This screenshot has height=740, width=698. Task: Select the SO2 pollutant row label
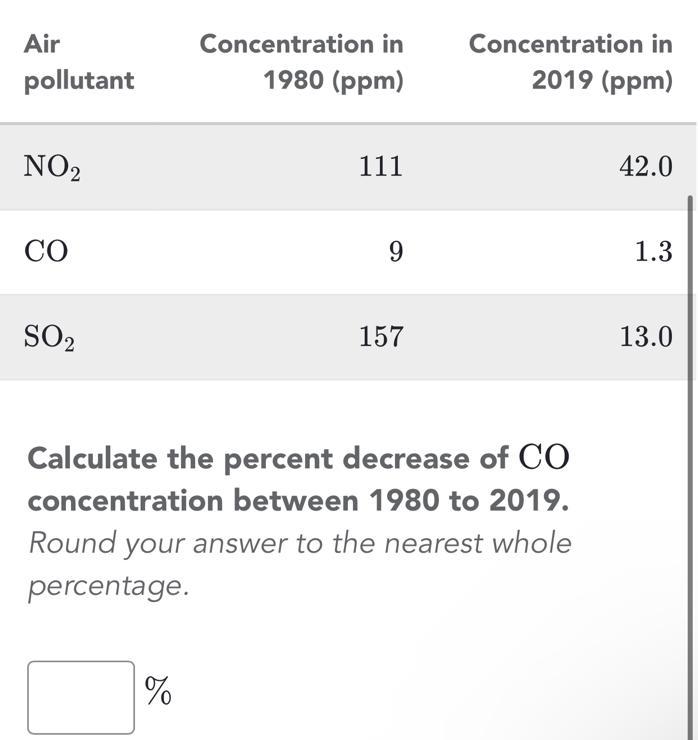pyautogui.click(x=49, y=337)
